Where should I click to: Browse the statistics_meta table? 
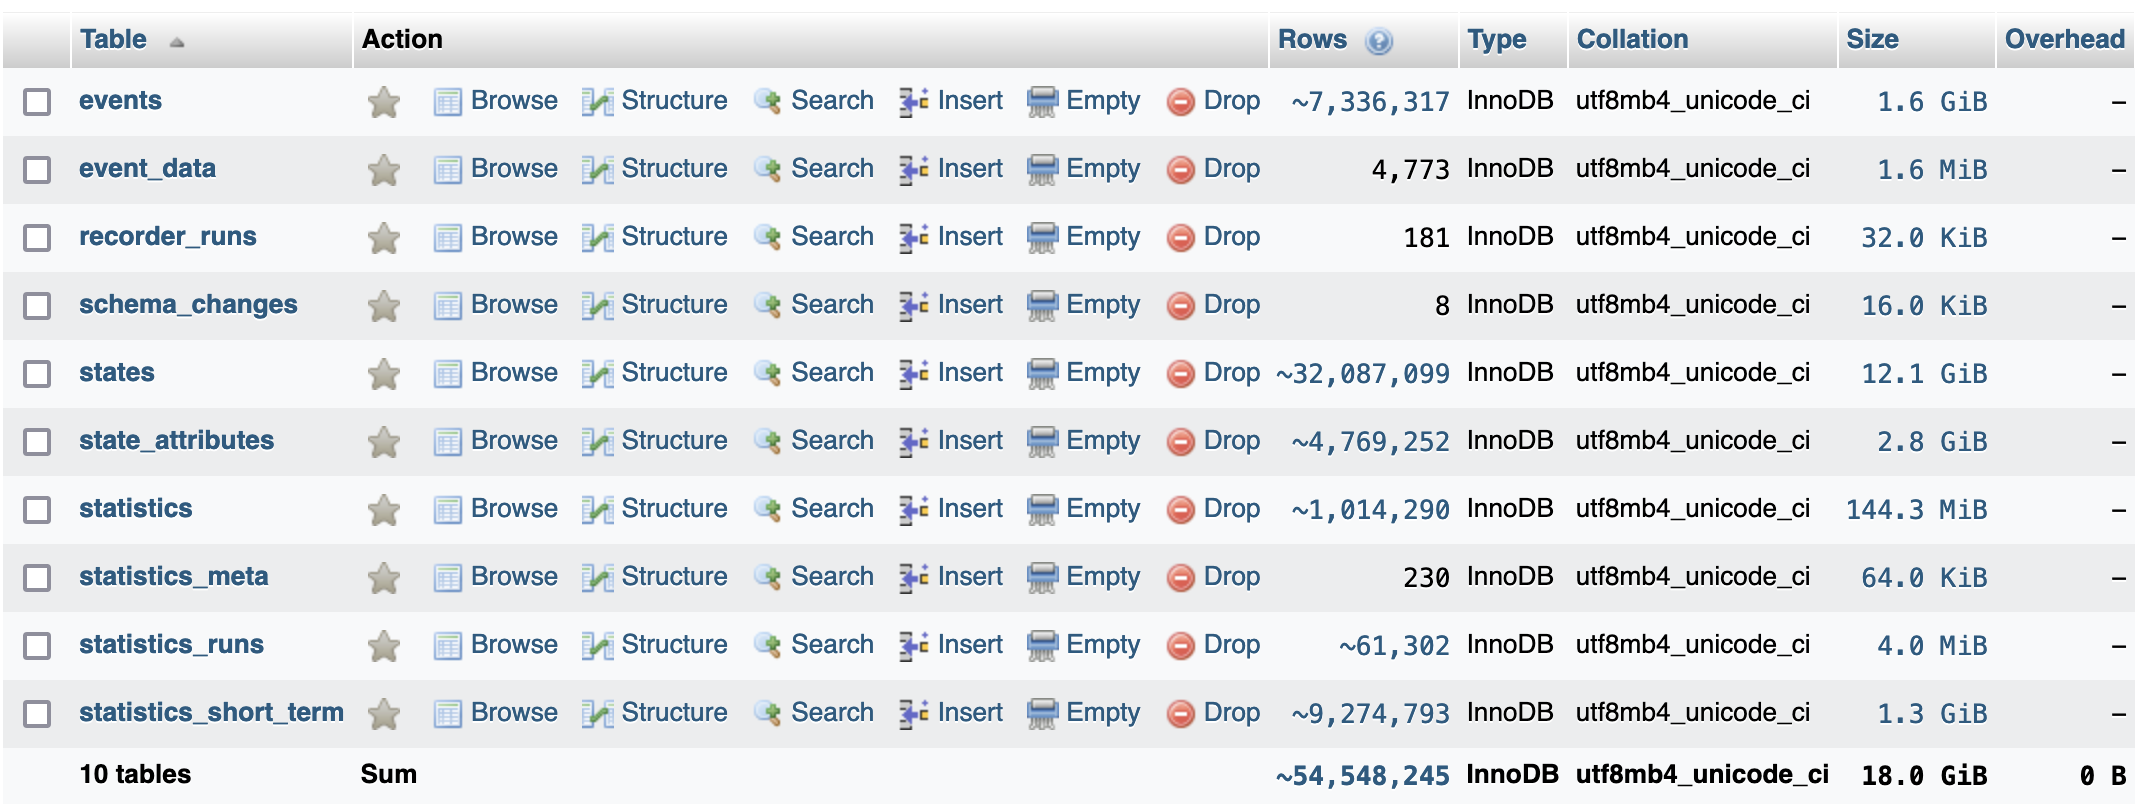point(513,576)
